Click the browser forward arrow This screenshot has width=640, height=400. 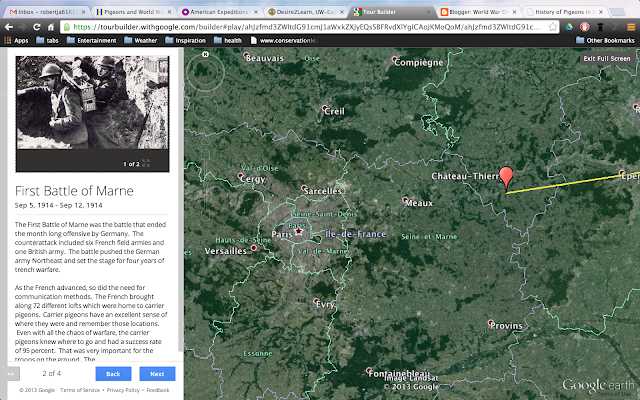click(x=23, y=27)
